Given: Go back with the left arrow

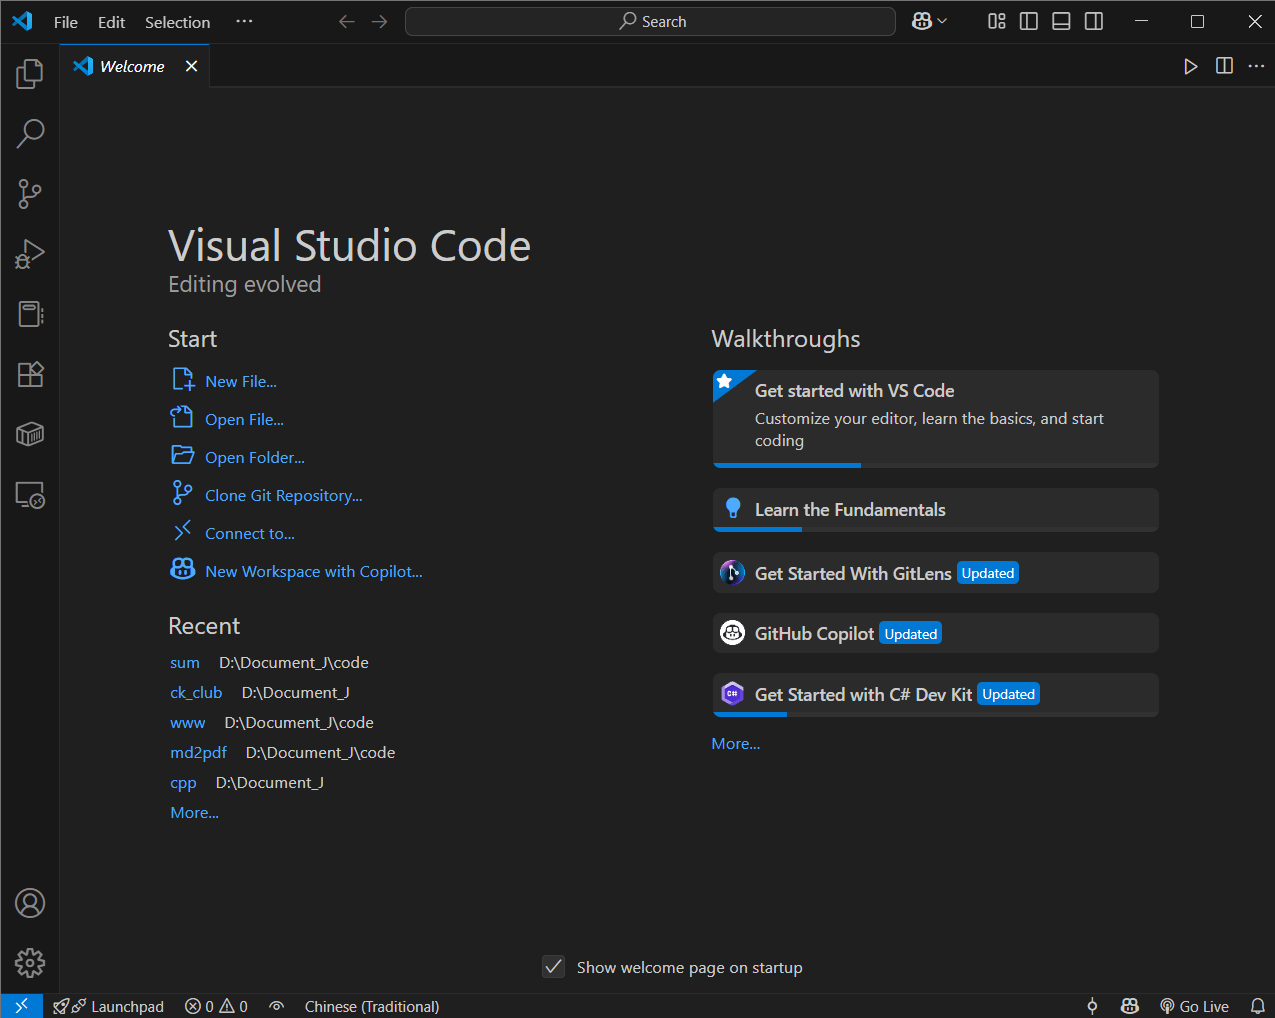Looking at the screenshot, I should 347,22.
